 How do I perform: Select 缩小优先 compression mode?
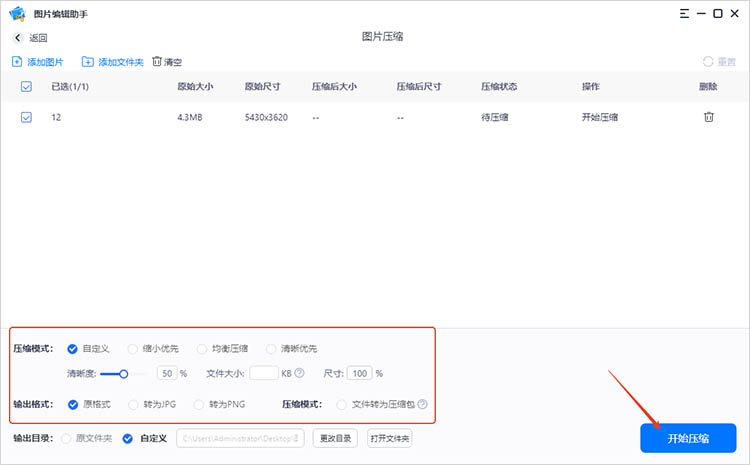[x=132, y=349]
